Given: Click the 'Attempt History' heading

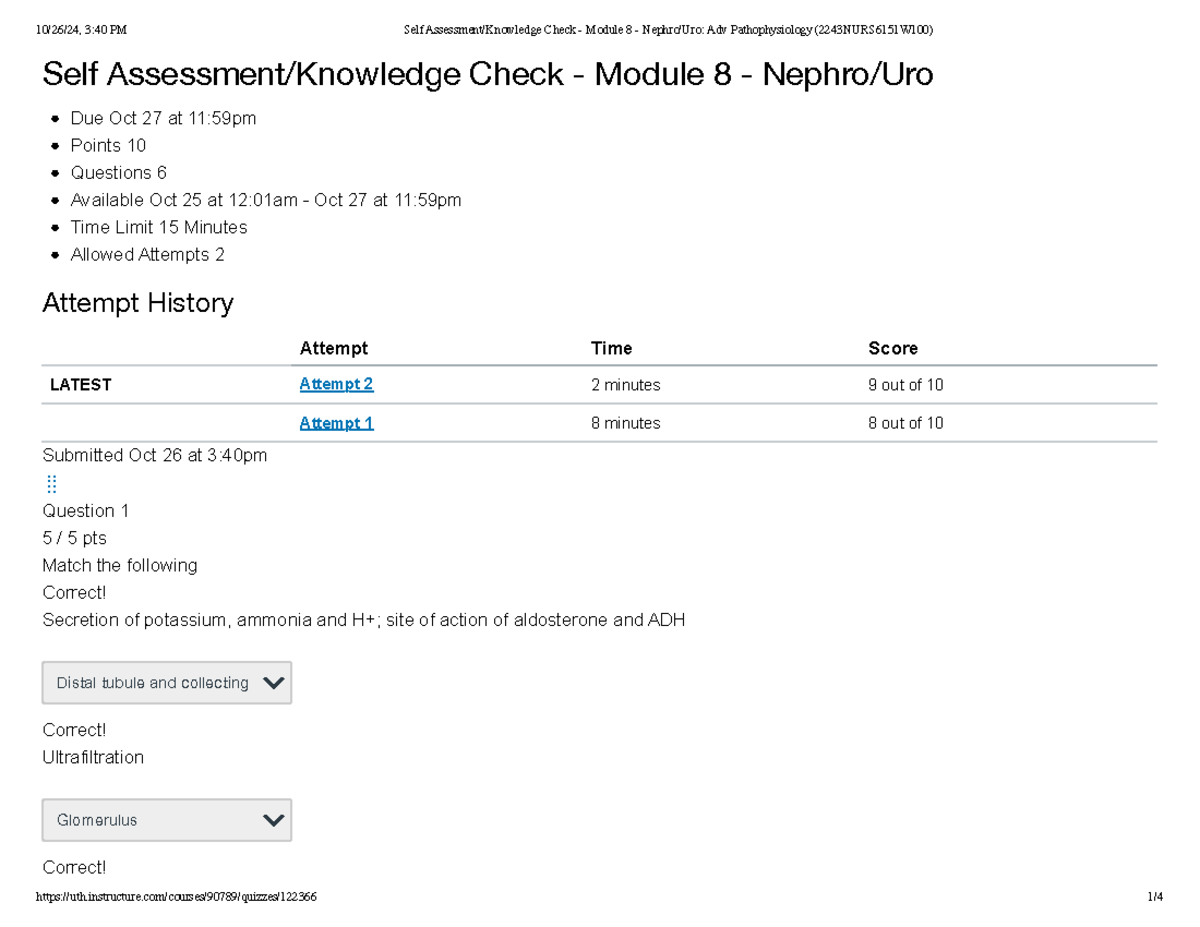Looking at the screenshot, I should point(138,303).
